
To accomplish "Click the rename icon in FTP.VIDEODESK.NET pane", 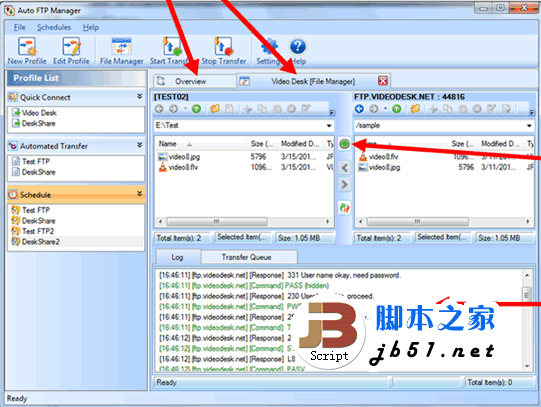I will (x=492, y=109).
